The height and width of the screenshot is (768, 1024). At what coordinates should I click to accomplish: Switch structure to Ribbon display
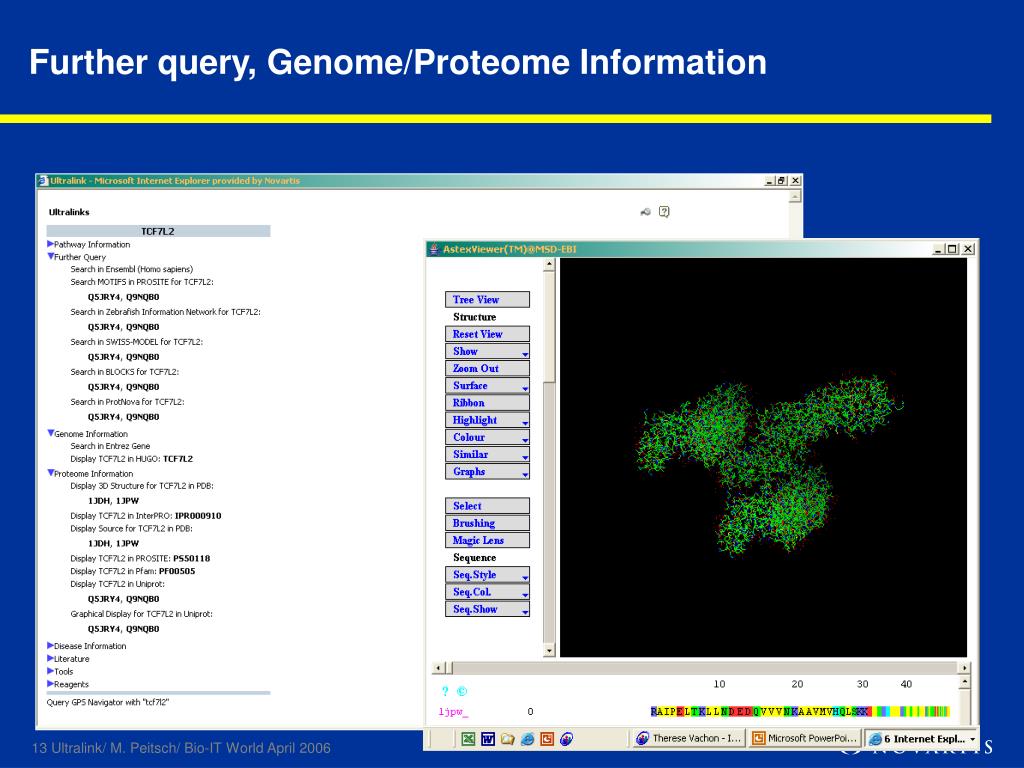pyautogui.click(x=487, y=403)
